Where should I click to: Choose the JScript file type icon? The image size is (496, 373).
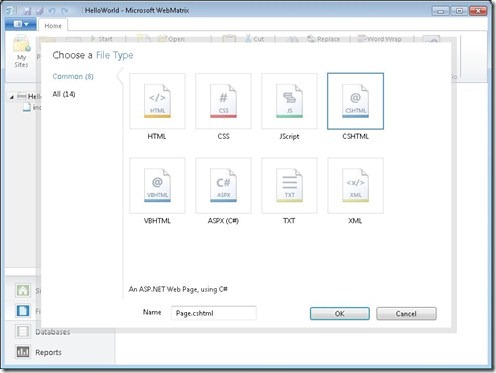click(x=289, y=101)
